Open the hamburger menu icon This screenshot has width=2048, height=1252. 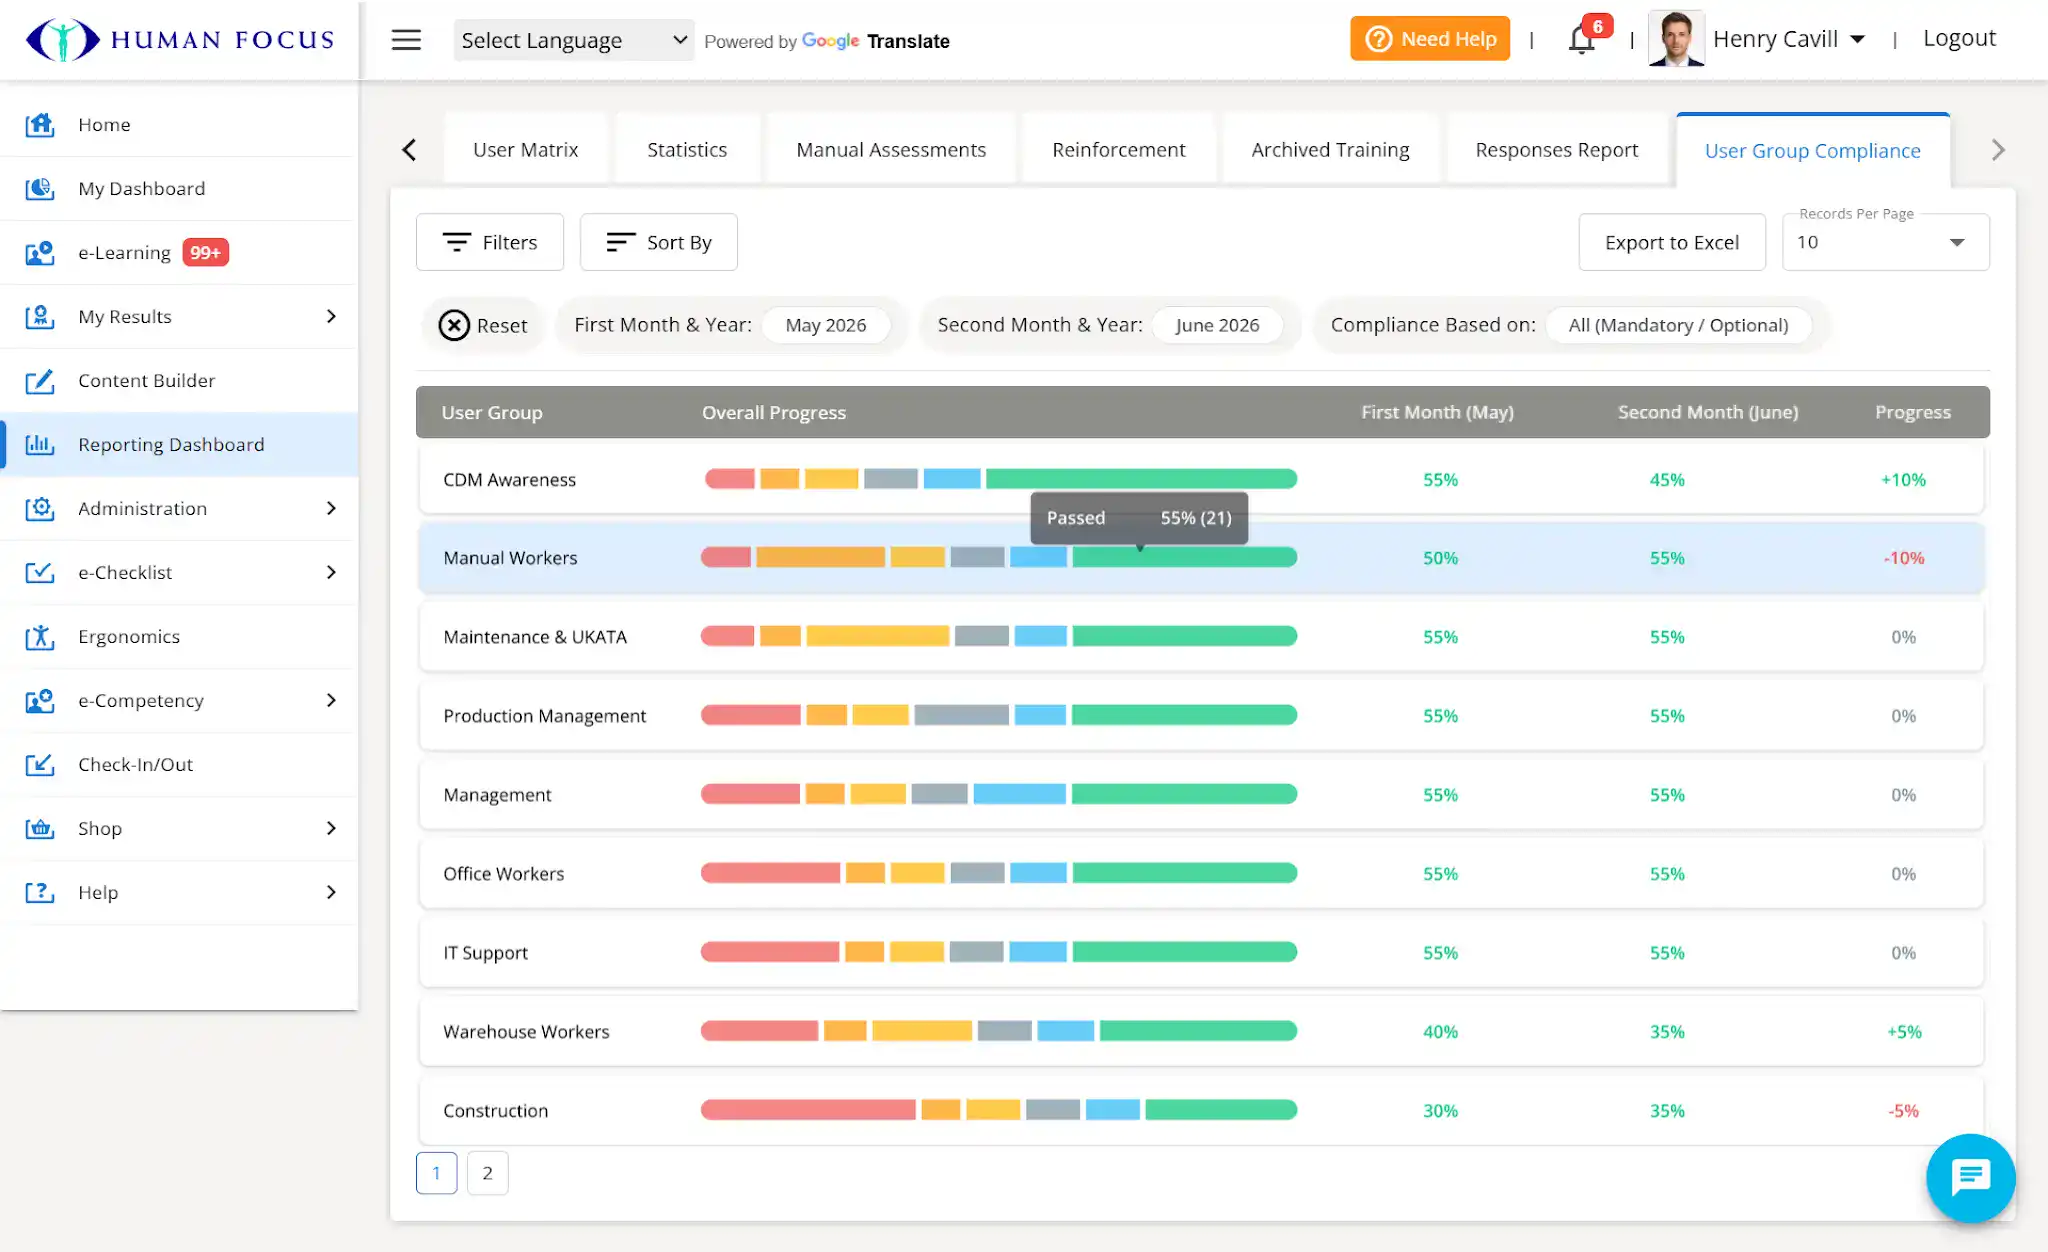(406, 40)
